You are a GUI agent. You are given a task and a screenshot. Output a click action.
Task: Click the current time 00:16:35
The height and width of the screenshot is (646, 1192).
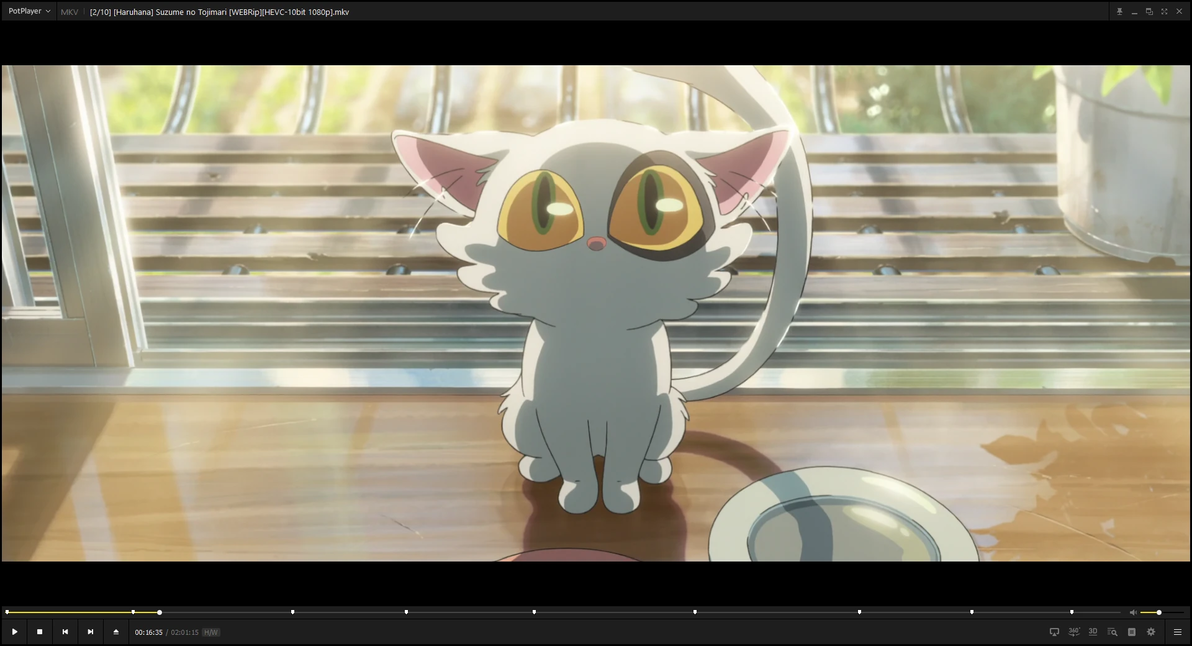pos(149,632)
